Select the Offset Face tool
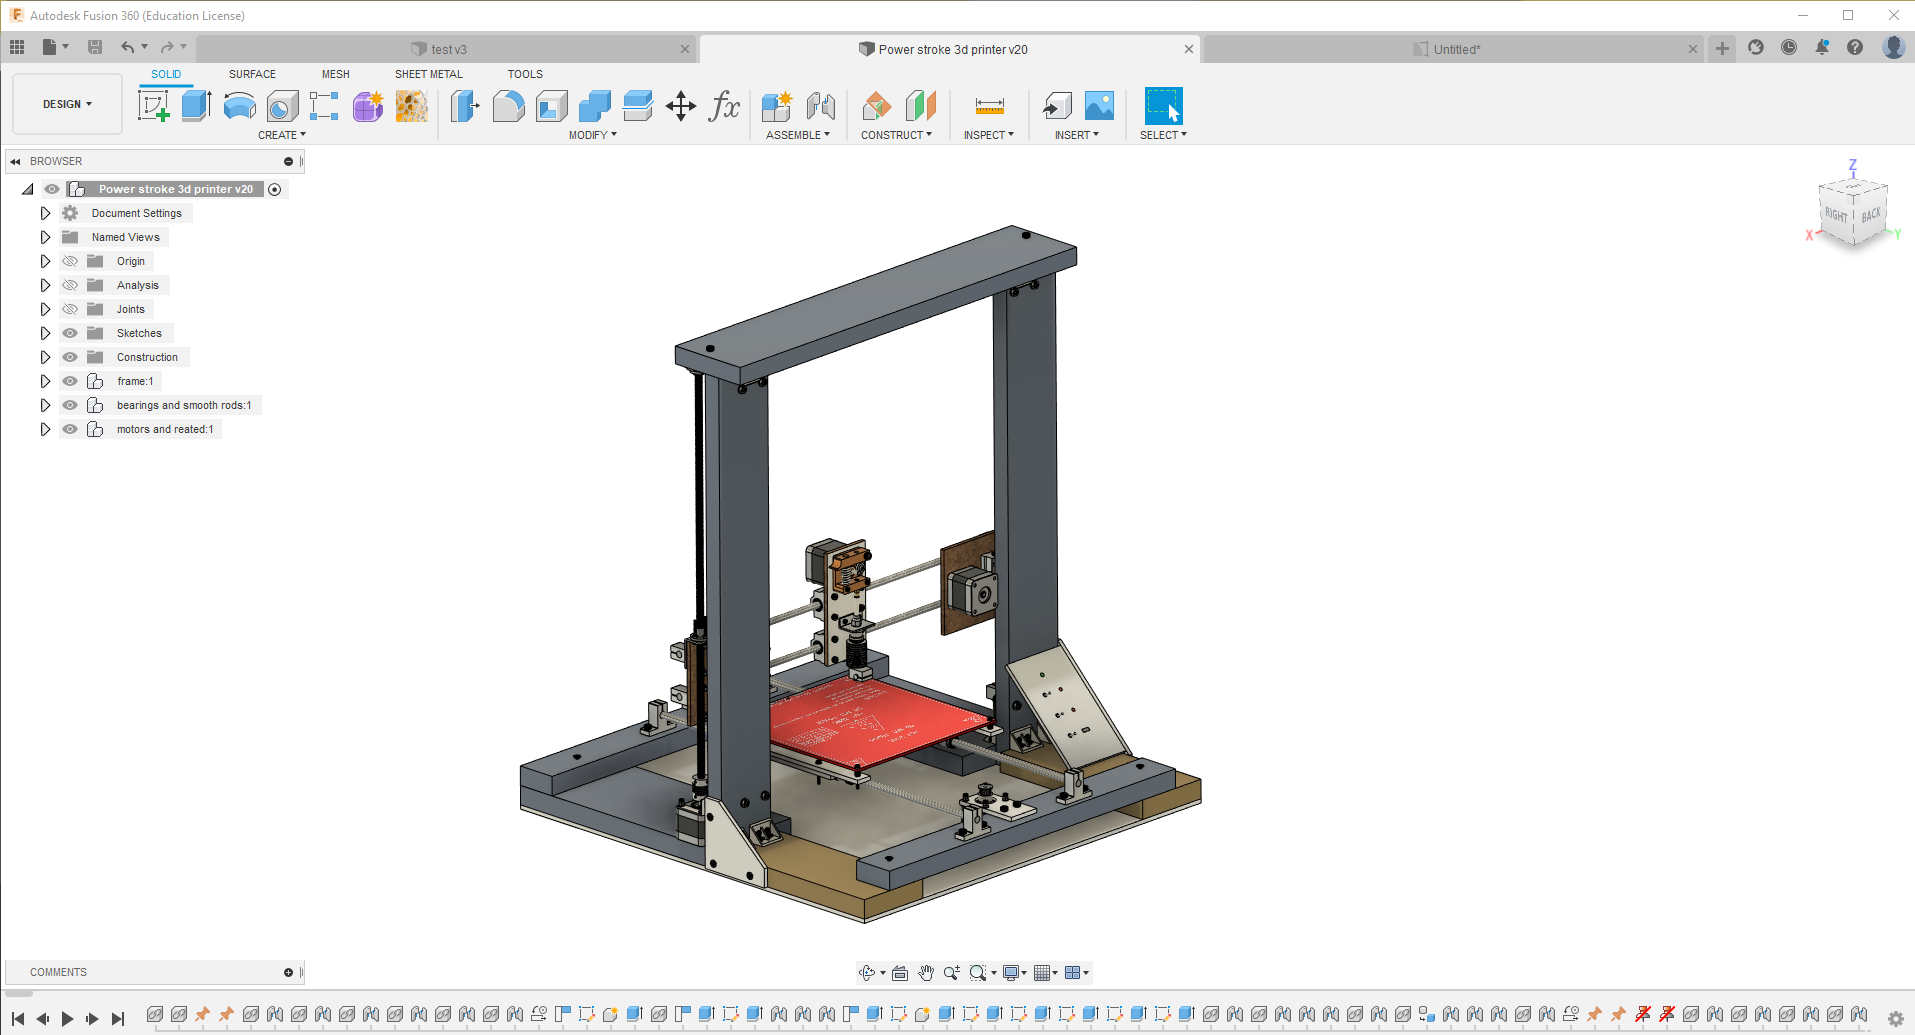Image resolution: width=1915 pixels, height=1035 pixels. pos(637,106)
